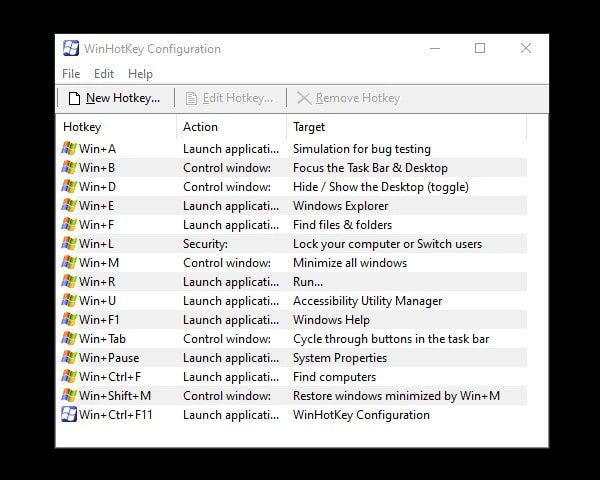600x480 pixels.
Task: Click the Windows flag icon beside Win+F
Action: [69, 225]
